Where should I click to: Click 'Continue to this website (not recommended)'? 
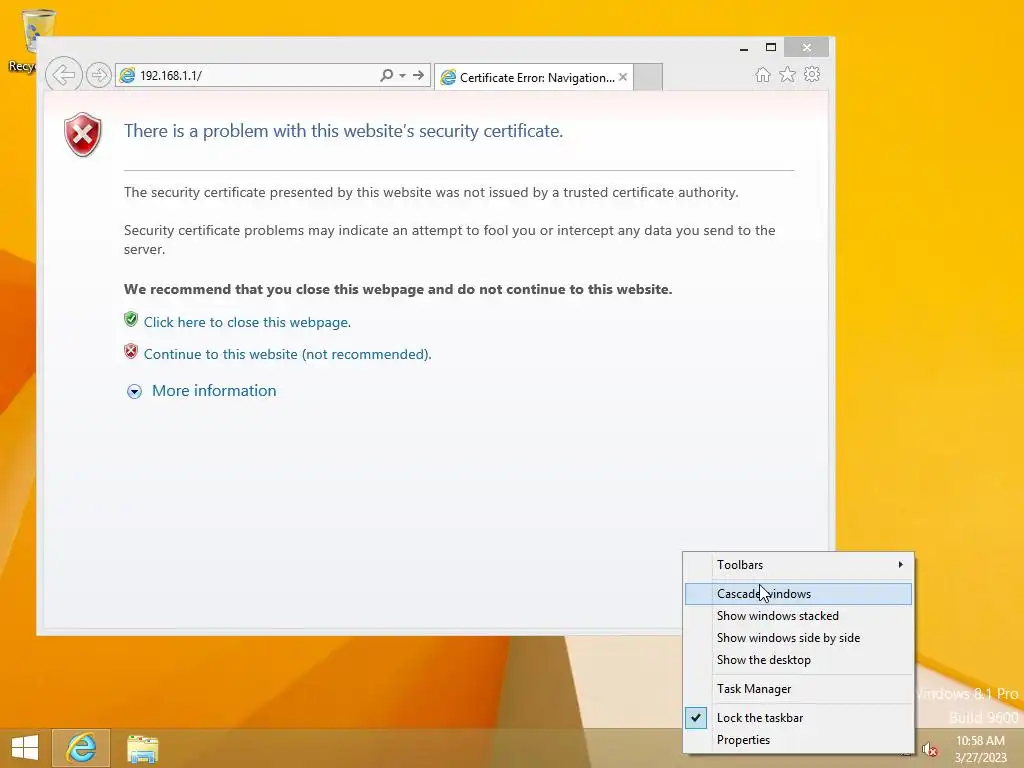287,354
